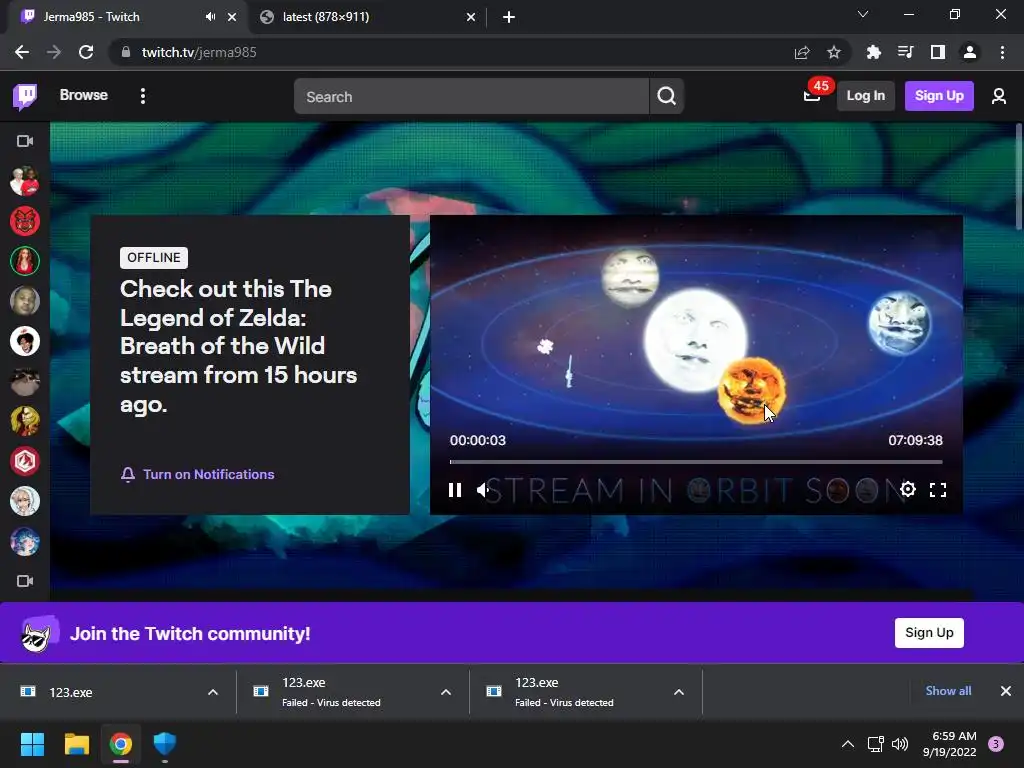The width and height of the screenshot is (1024, 768).
Task: Open Chrome extensions puzzle icon
Action: pos(873,52)
